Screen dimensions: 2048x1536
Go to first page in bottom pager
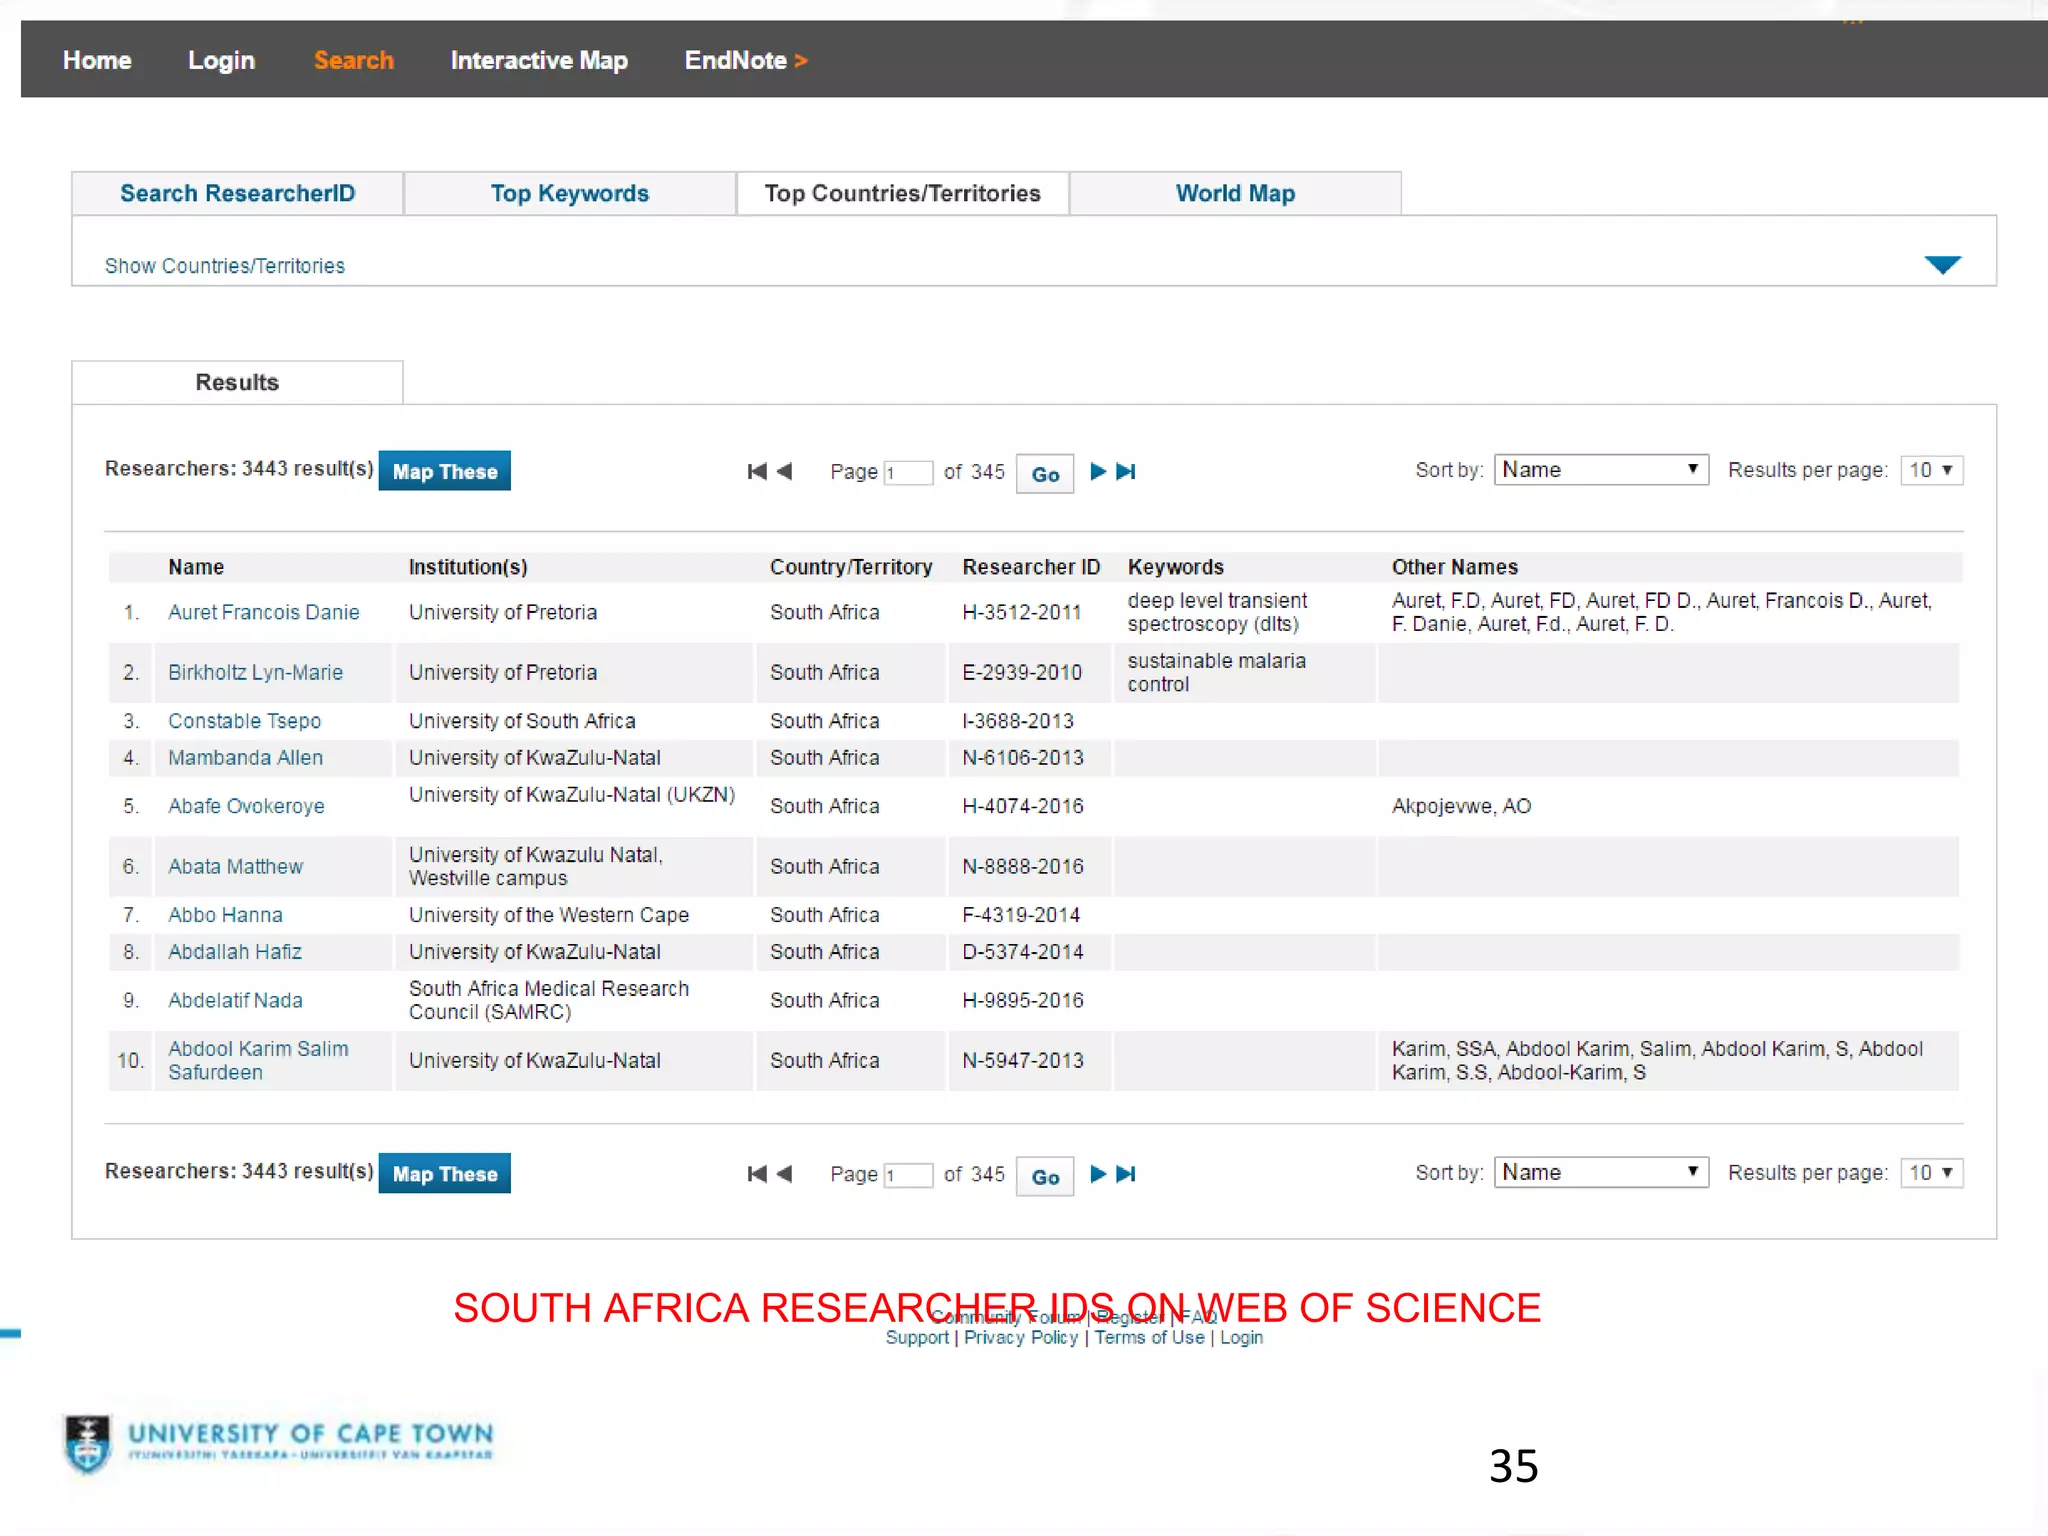(x=757, y=1174)
